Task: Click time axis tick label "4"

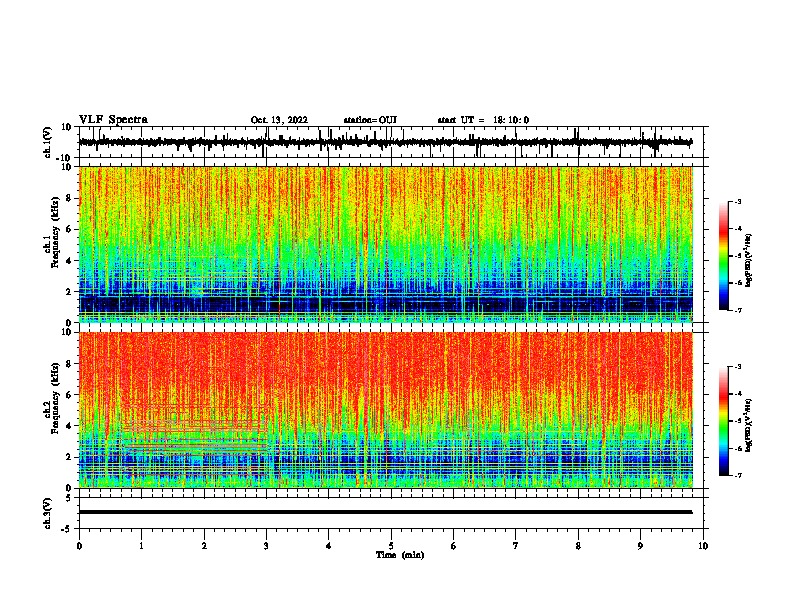Action: coord(329,546)
